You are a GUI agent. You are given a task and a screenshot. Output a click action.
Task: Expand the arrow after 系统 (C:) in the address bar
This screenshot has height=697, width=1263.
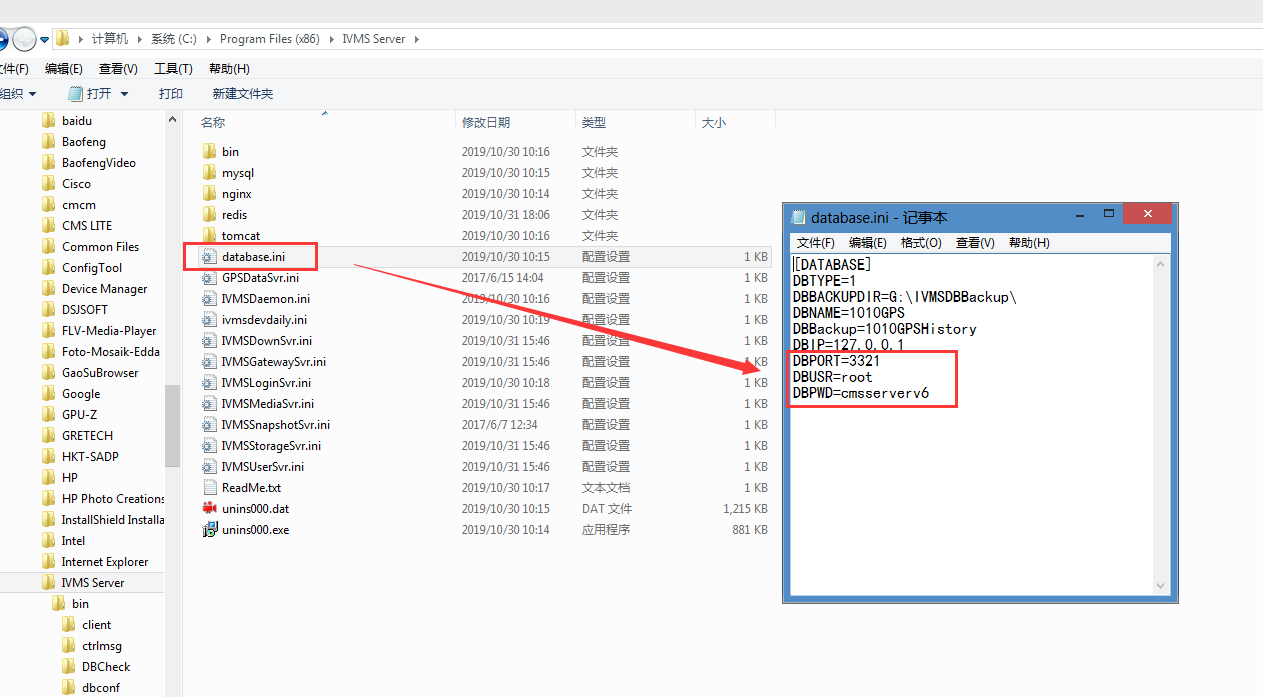click(x=209, y=39)
